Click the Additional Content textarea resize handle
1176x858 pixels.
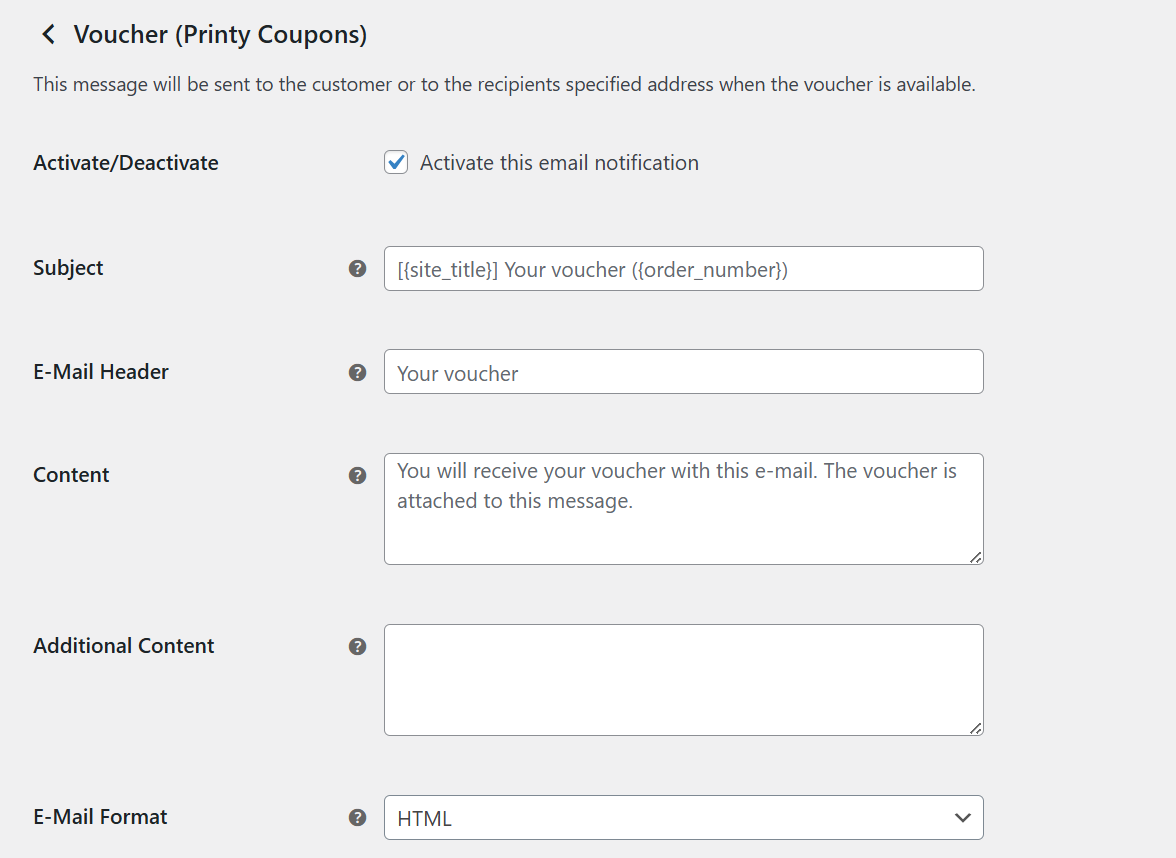[975, 727]
